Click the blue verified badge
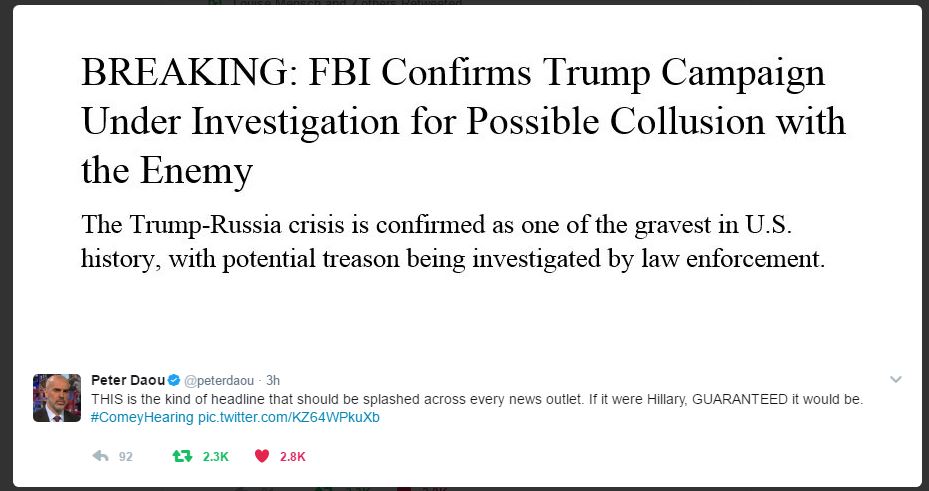This screenshot has width=929, height=491. [x=174, y=380]
